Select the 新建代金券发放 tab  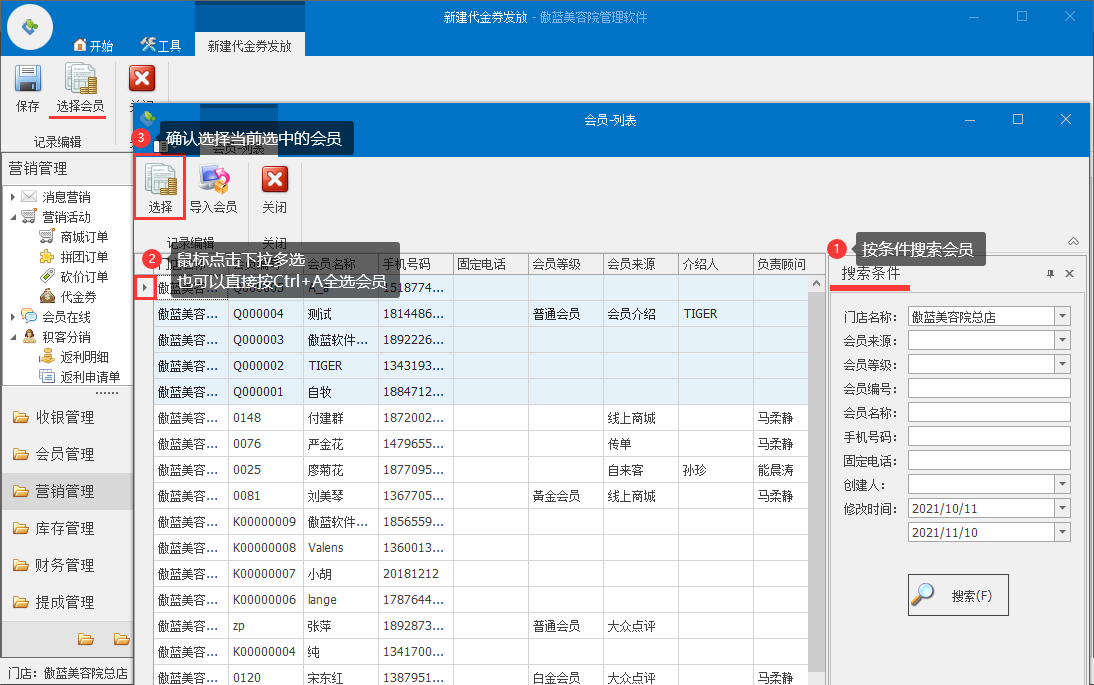tap(250, 46)
